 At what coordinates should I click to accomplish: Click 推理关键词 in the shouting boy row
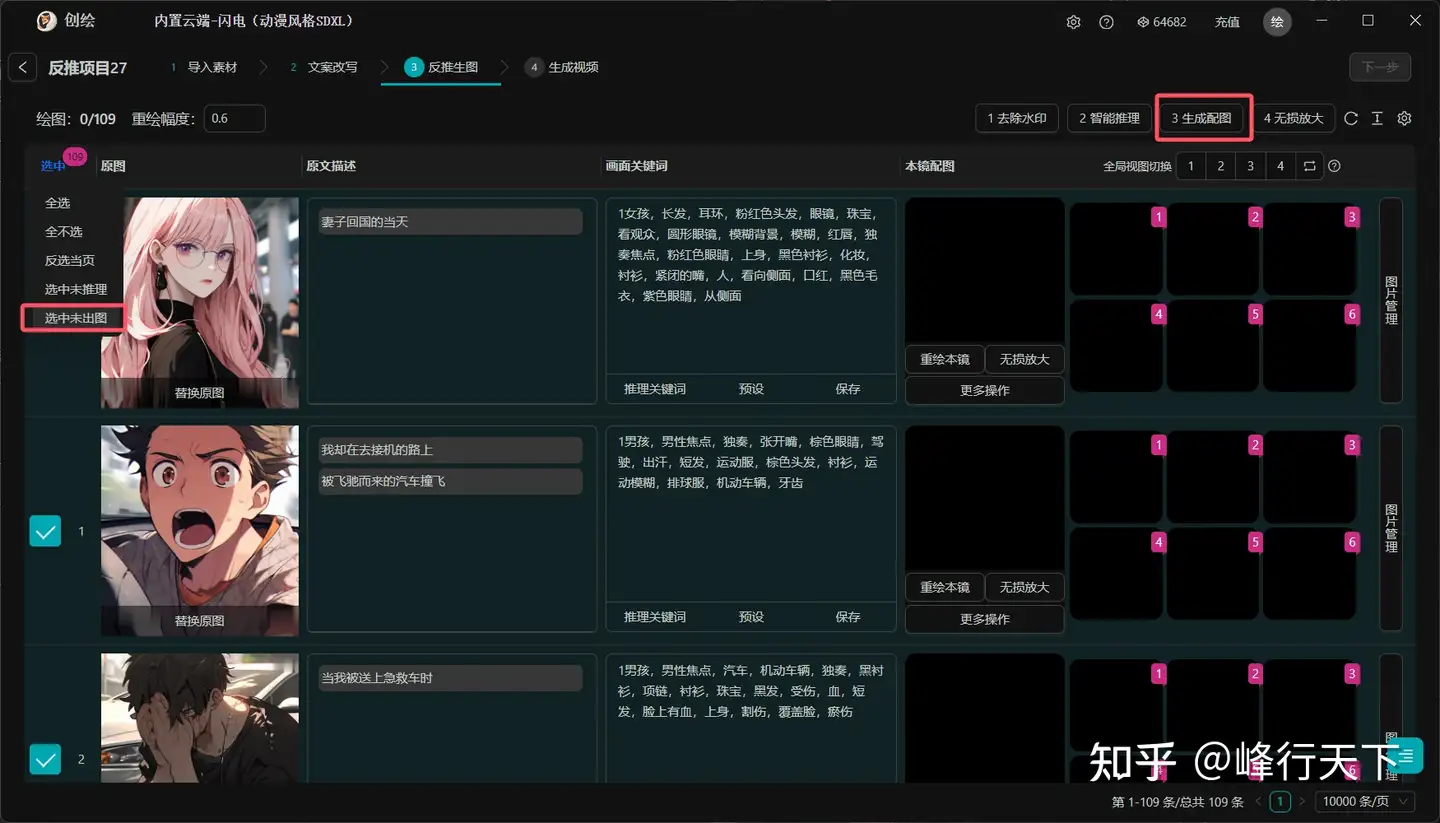pos(655,617)
